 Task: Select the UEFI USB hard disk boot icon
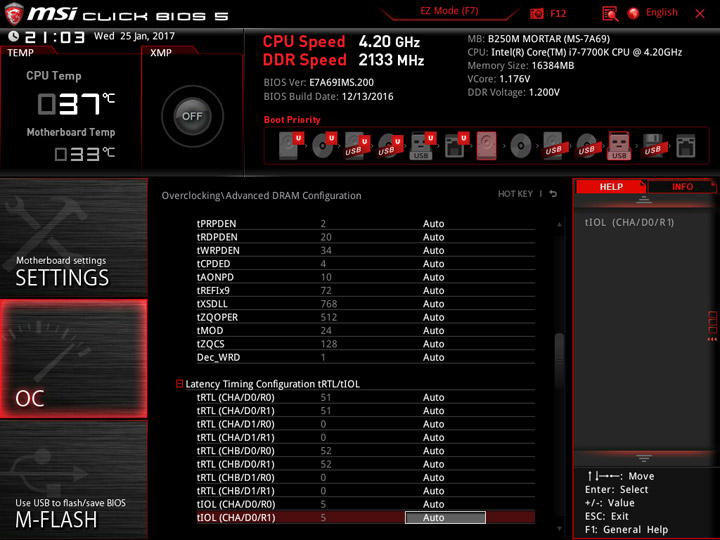point(357,146)
